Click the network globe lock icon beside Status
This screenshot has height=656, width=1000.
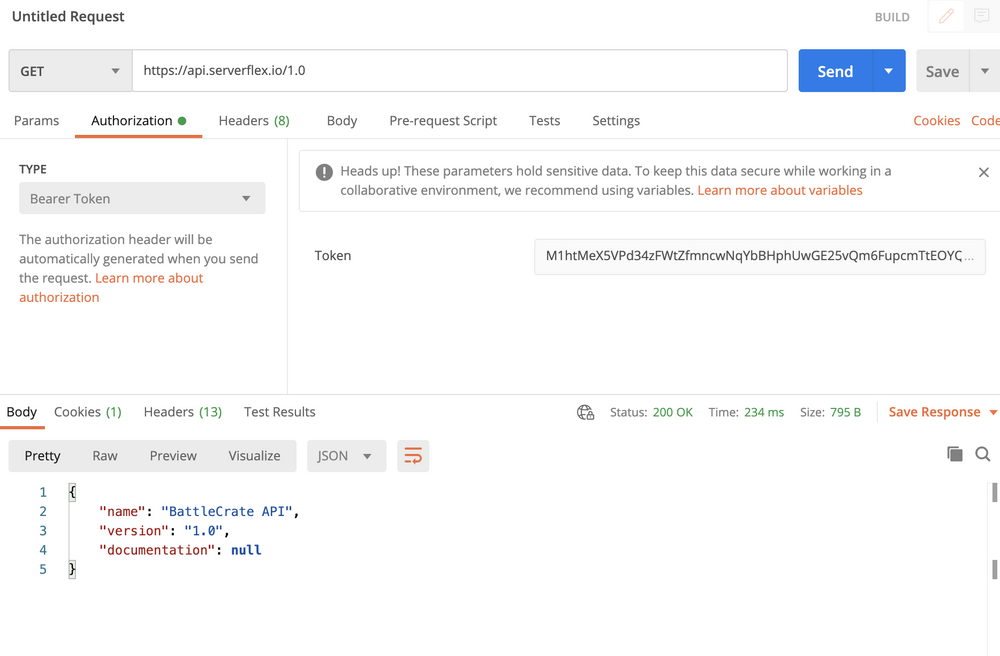pyautogui.click(x=585, y=412)
